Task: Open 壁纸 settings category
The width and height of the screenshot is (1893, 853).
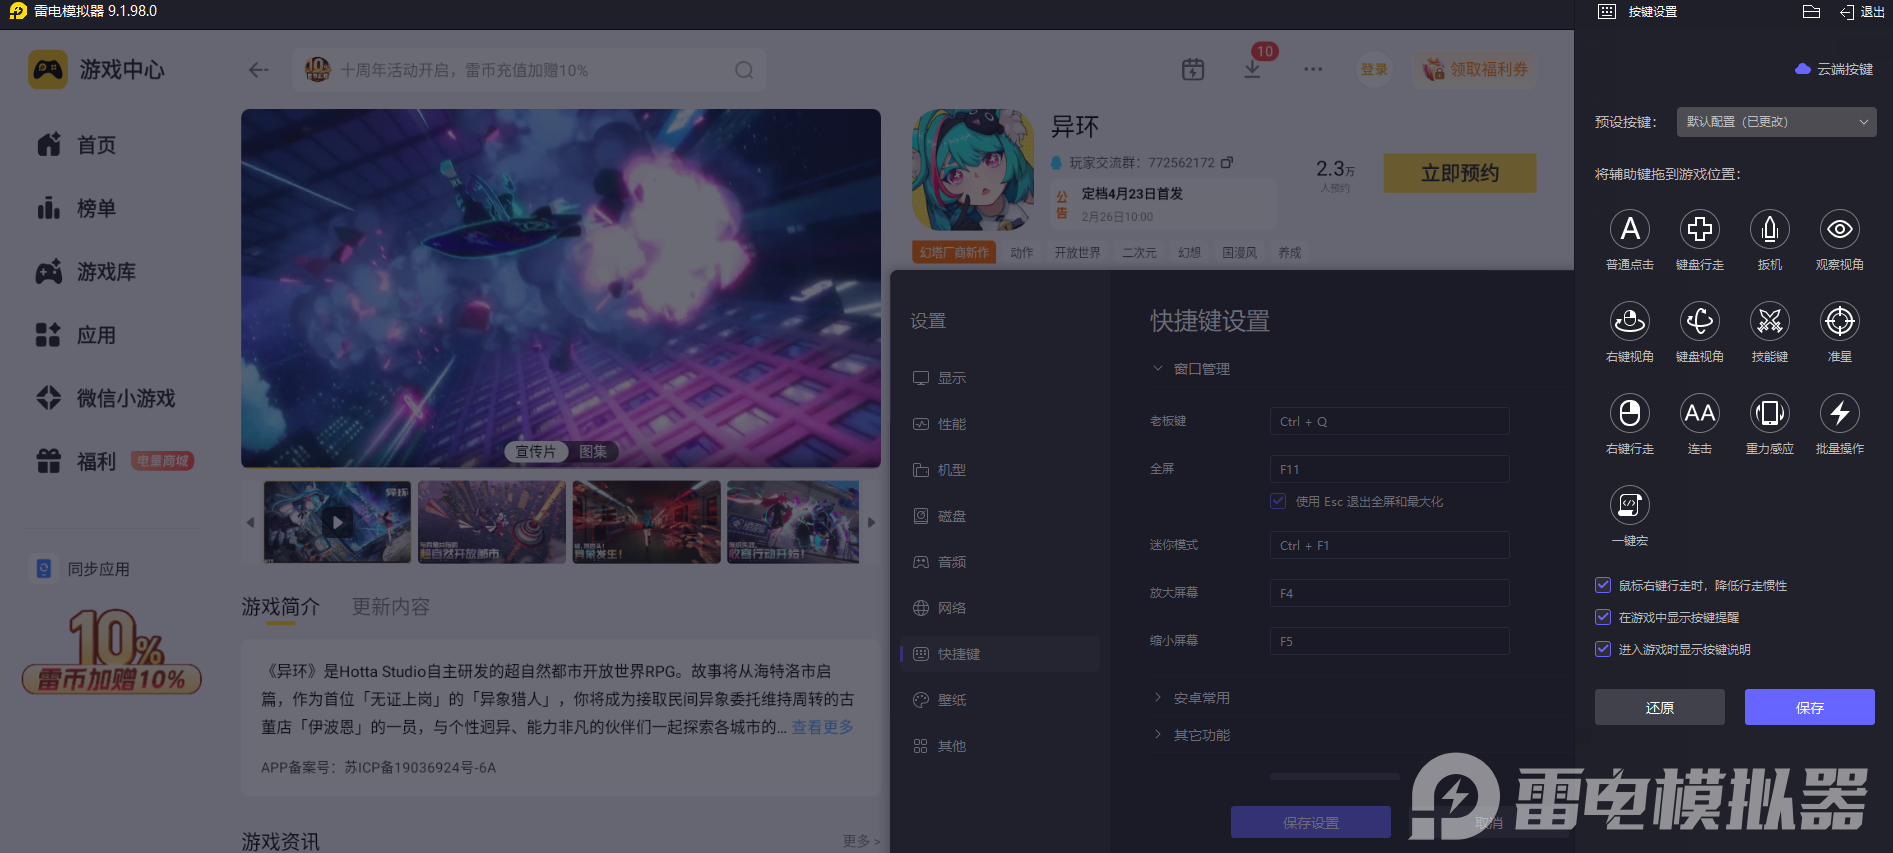Action: (1000, 700)
